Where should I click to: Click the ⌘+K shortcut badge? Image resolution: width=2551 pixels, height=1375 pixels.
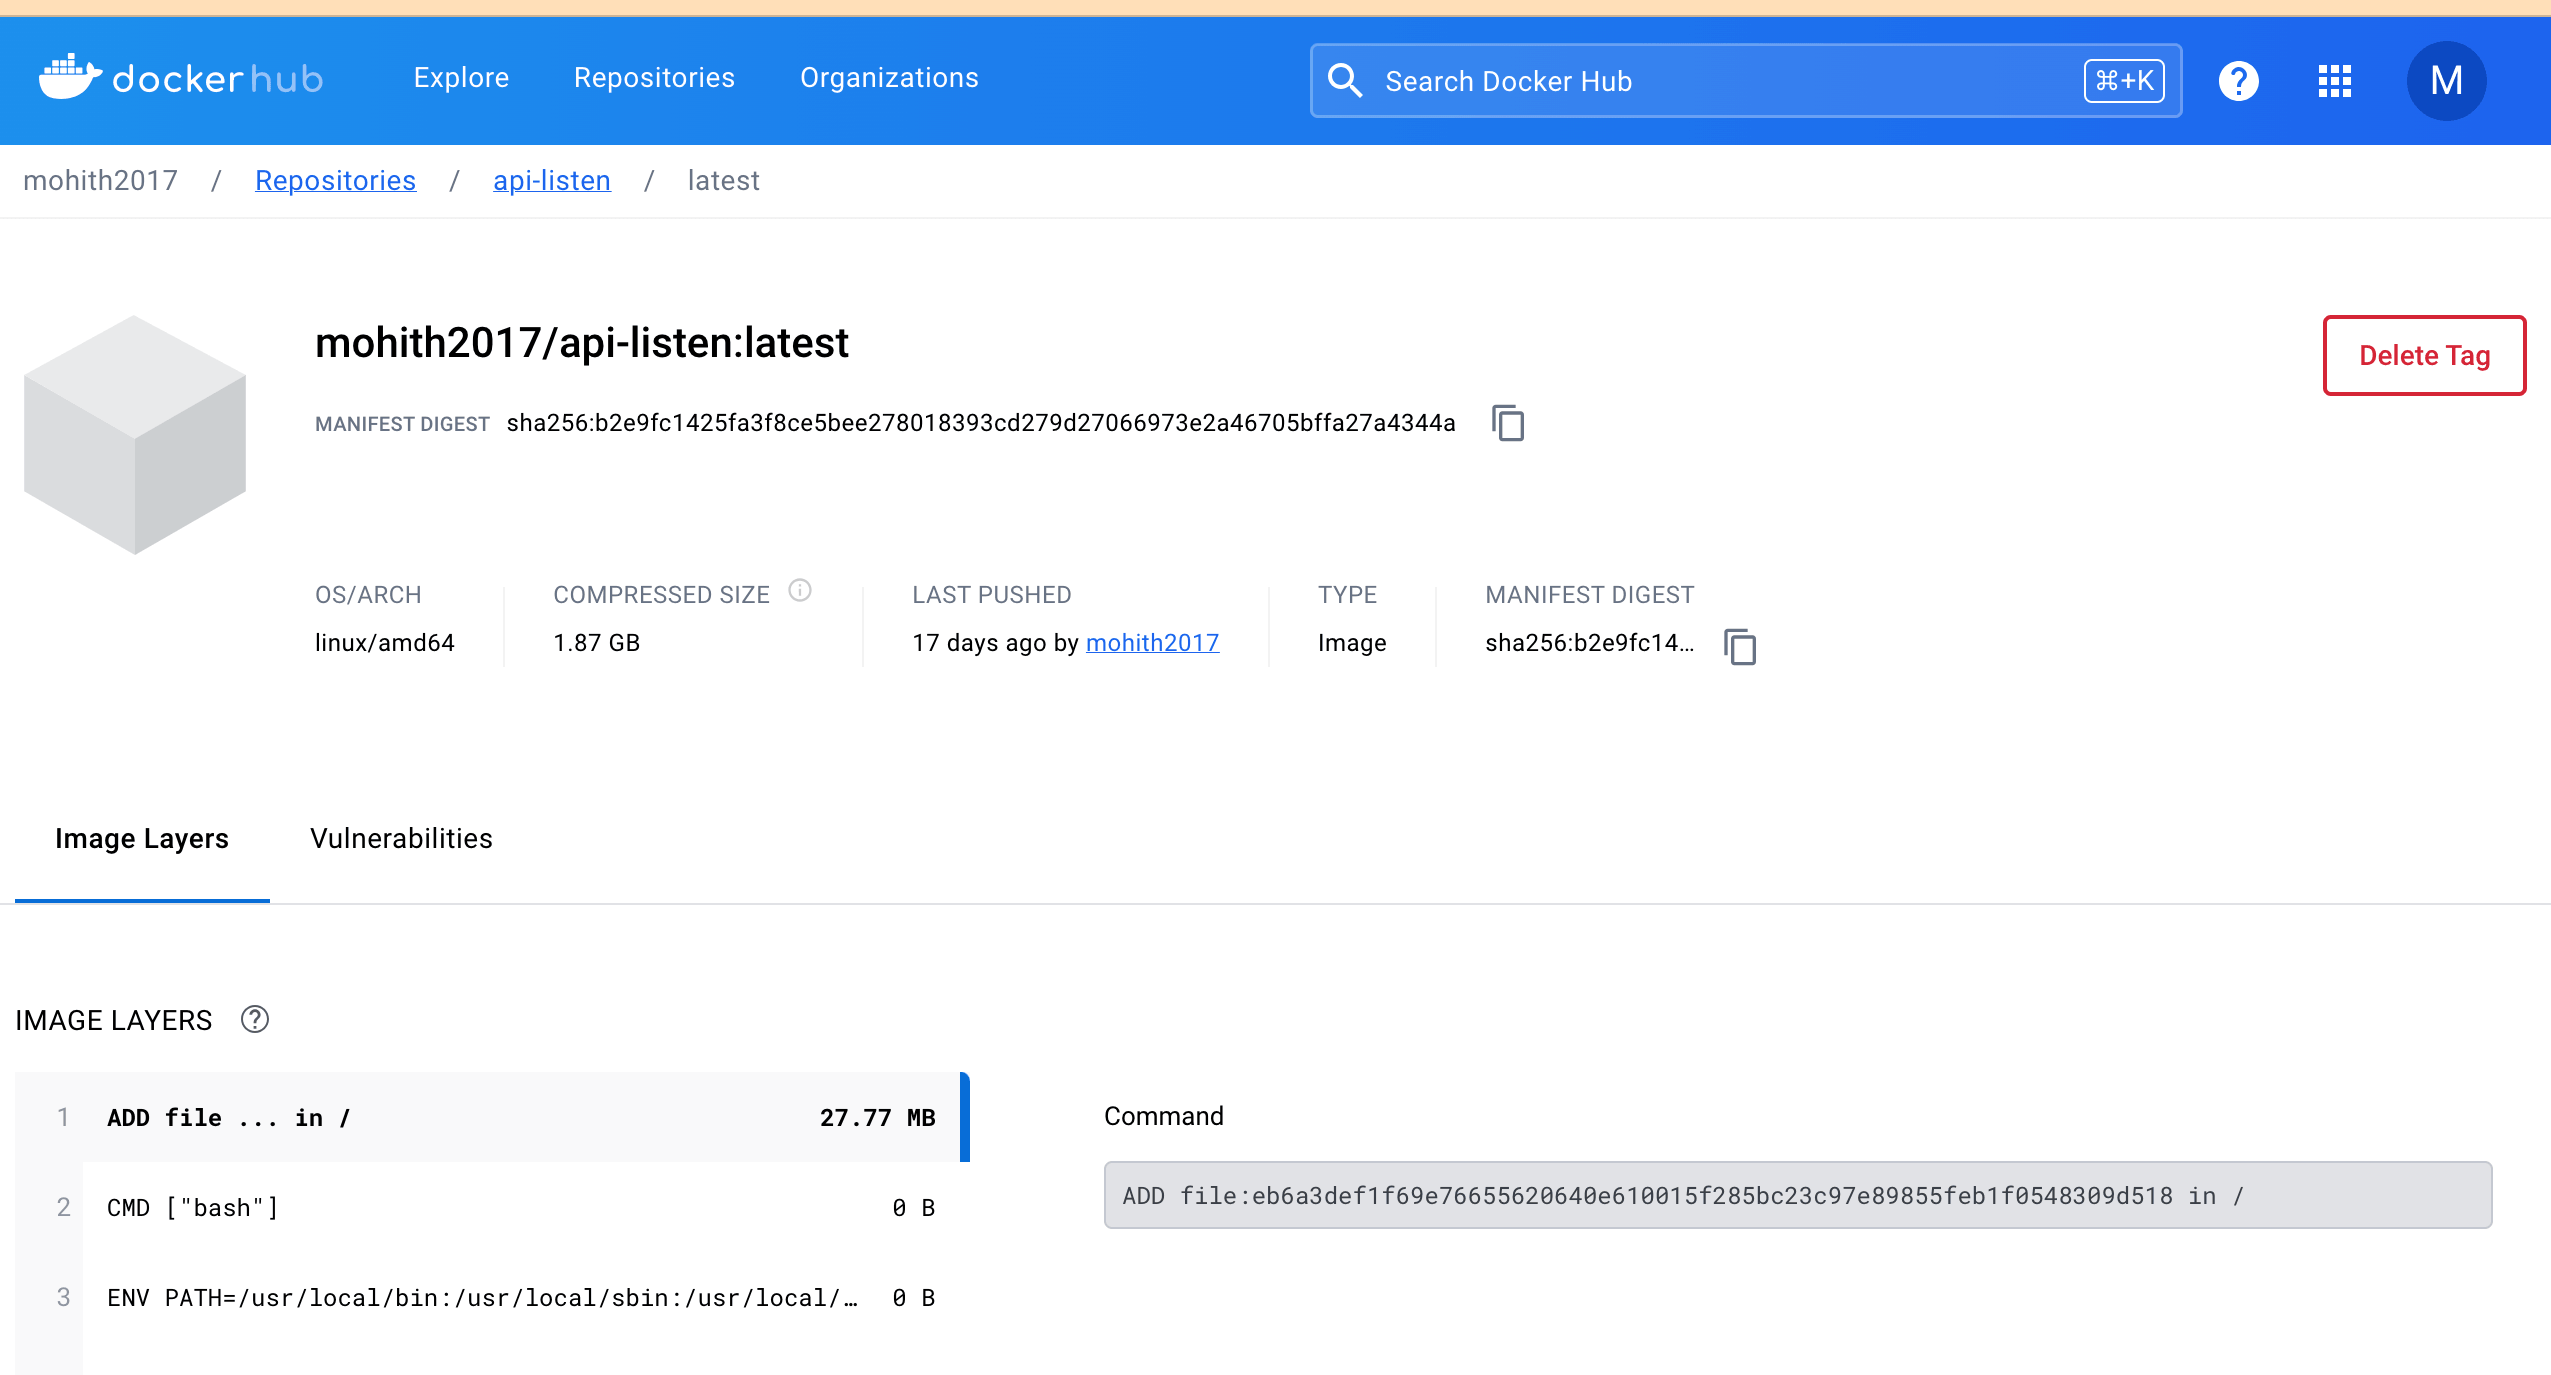[x=2124, y=80]
